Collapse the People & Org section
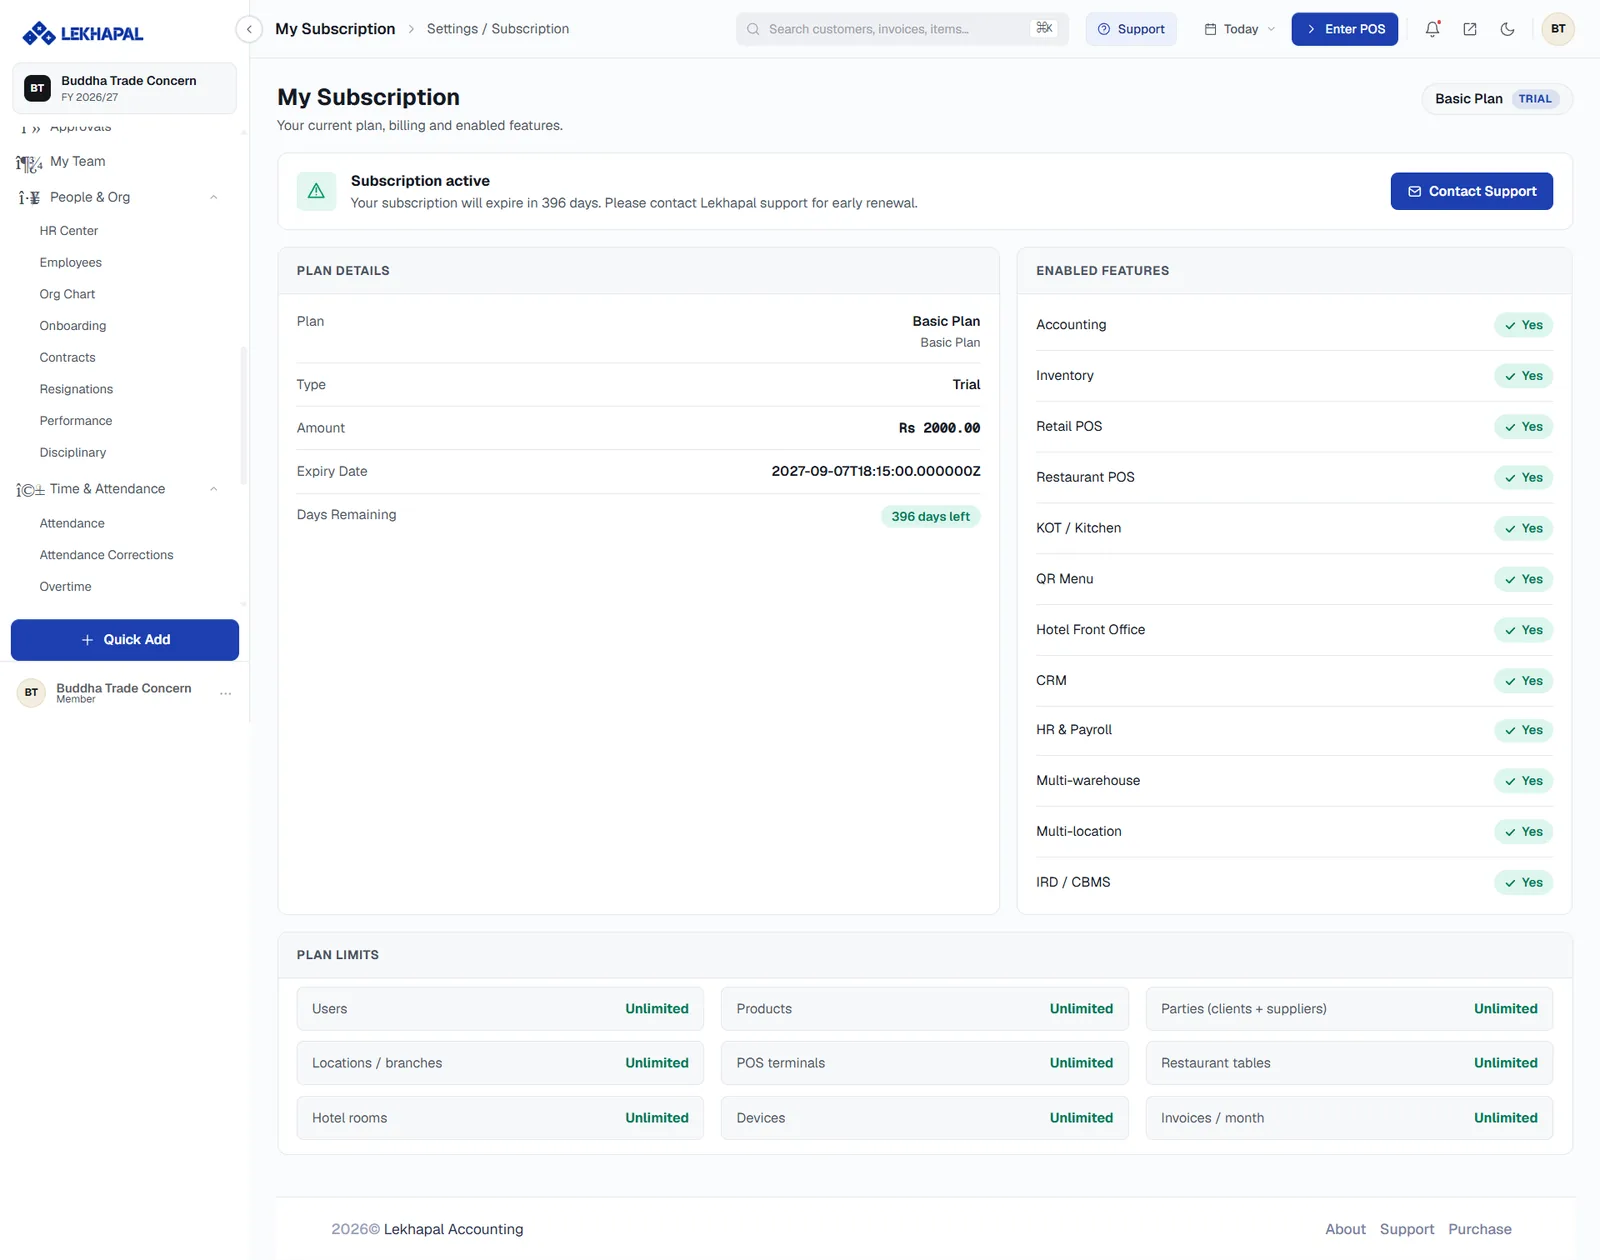 214,197
